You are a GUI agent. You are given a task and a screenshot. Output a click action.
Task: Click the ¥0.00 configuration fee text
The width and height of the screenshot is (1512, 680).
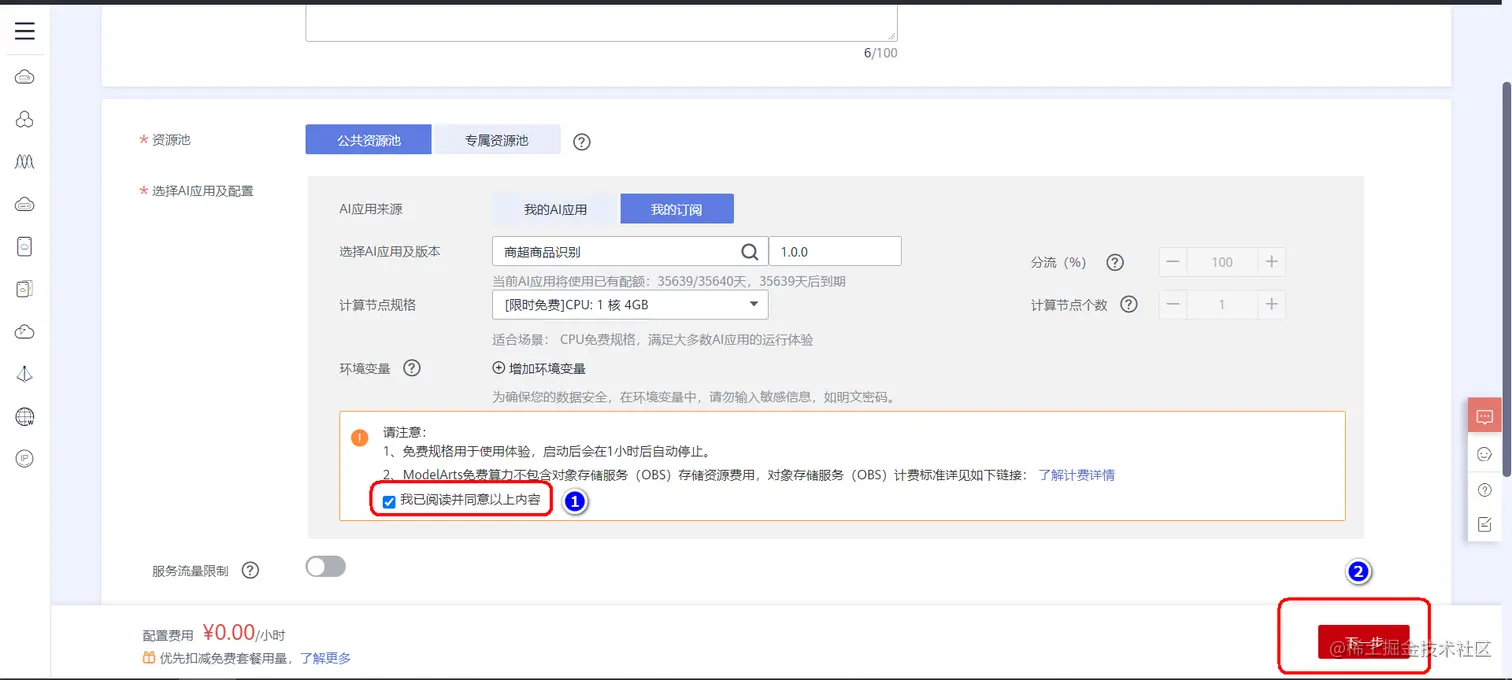pos(229,632)
